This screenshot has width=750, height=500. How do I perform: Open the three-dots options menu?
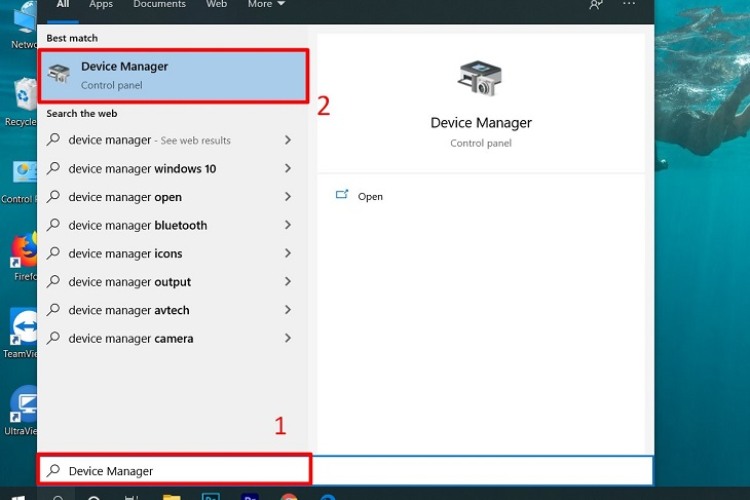point(629,5)
